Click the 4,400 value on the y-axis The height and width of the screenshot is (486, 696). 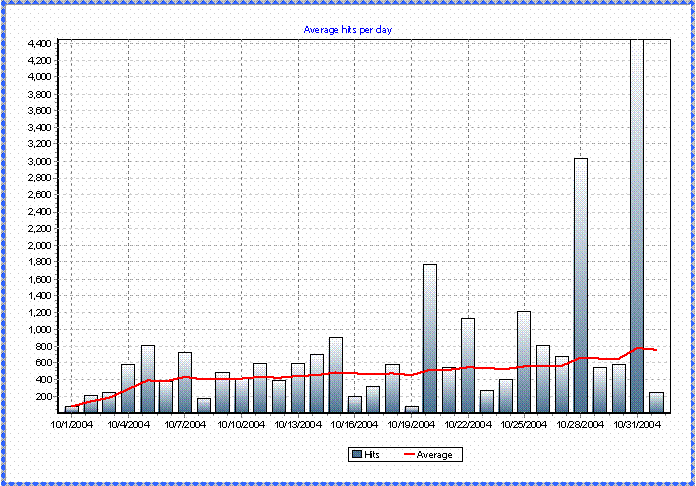40,43
